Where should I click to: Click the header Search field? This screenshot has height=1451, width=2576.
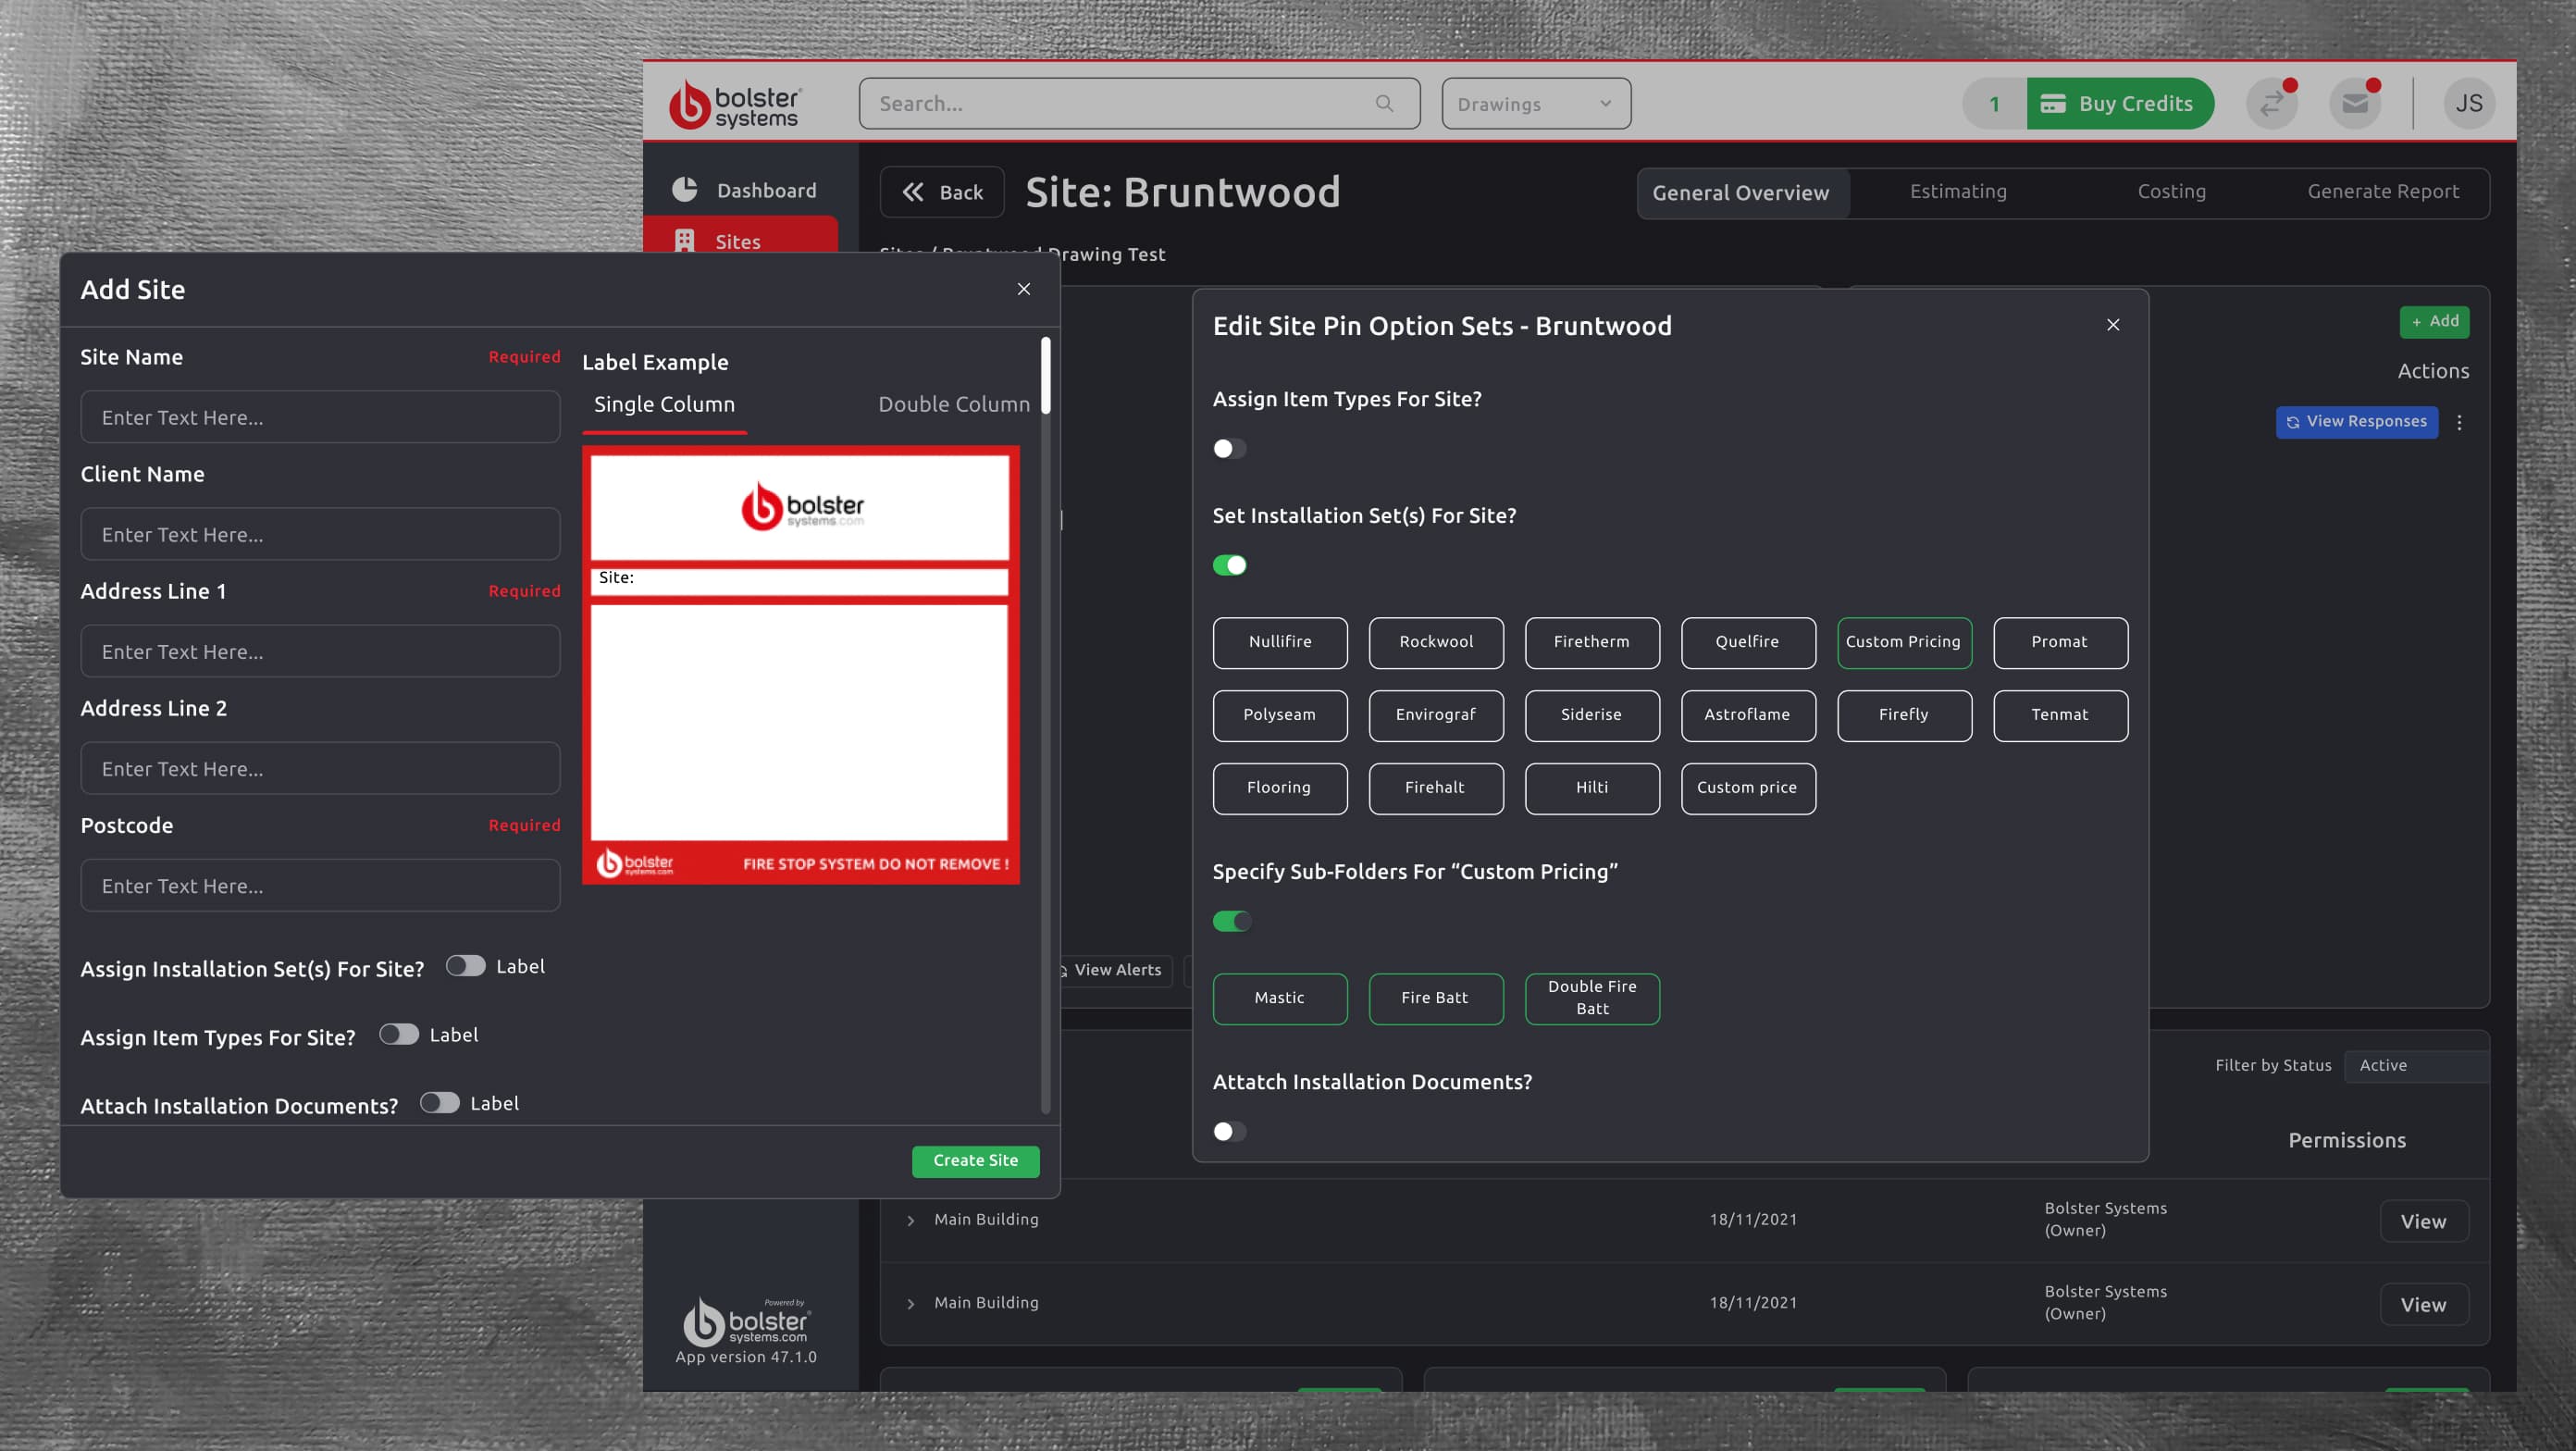pyautogui.click(x=1139, y=103)
